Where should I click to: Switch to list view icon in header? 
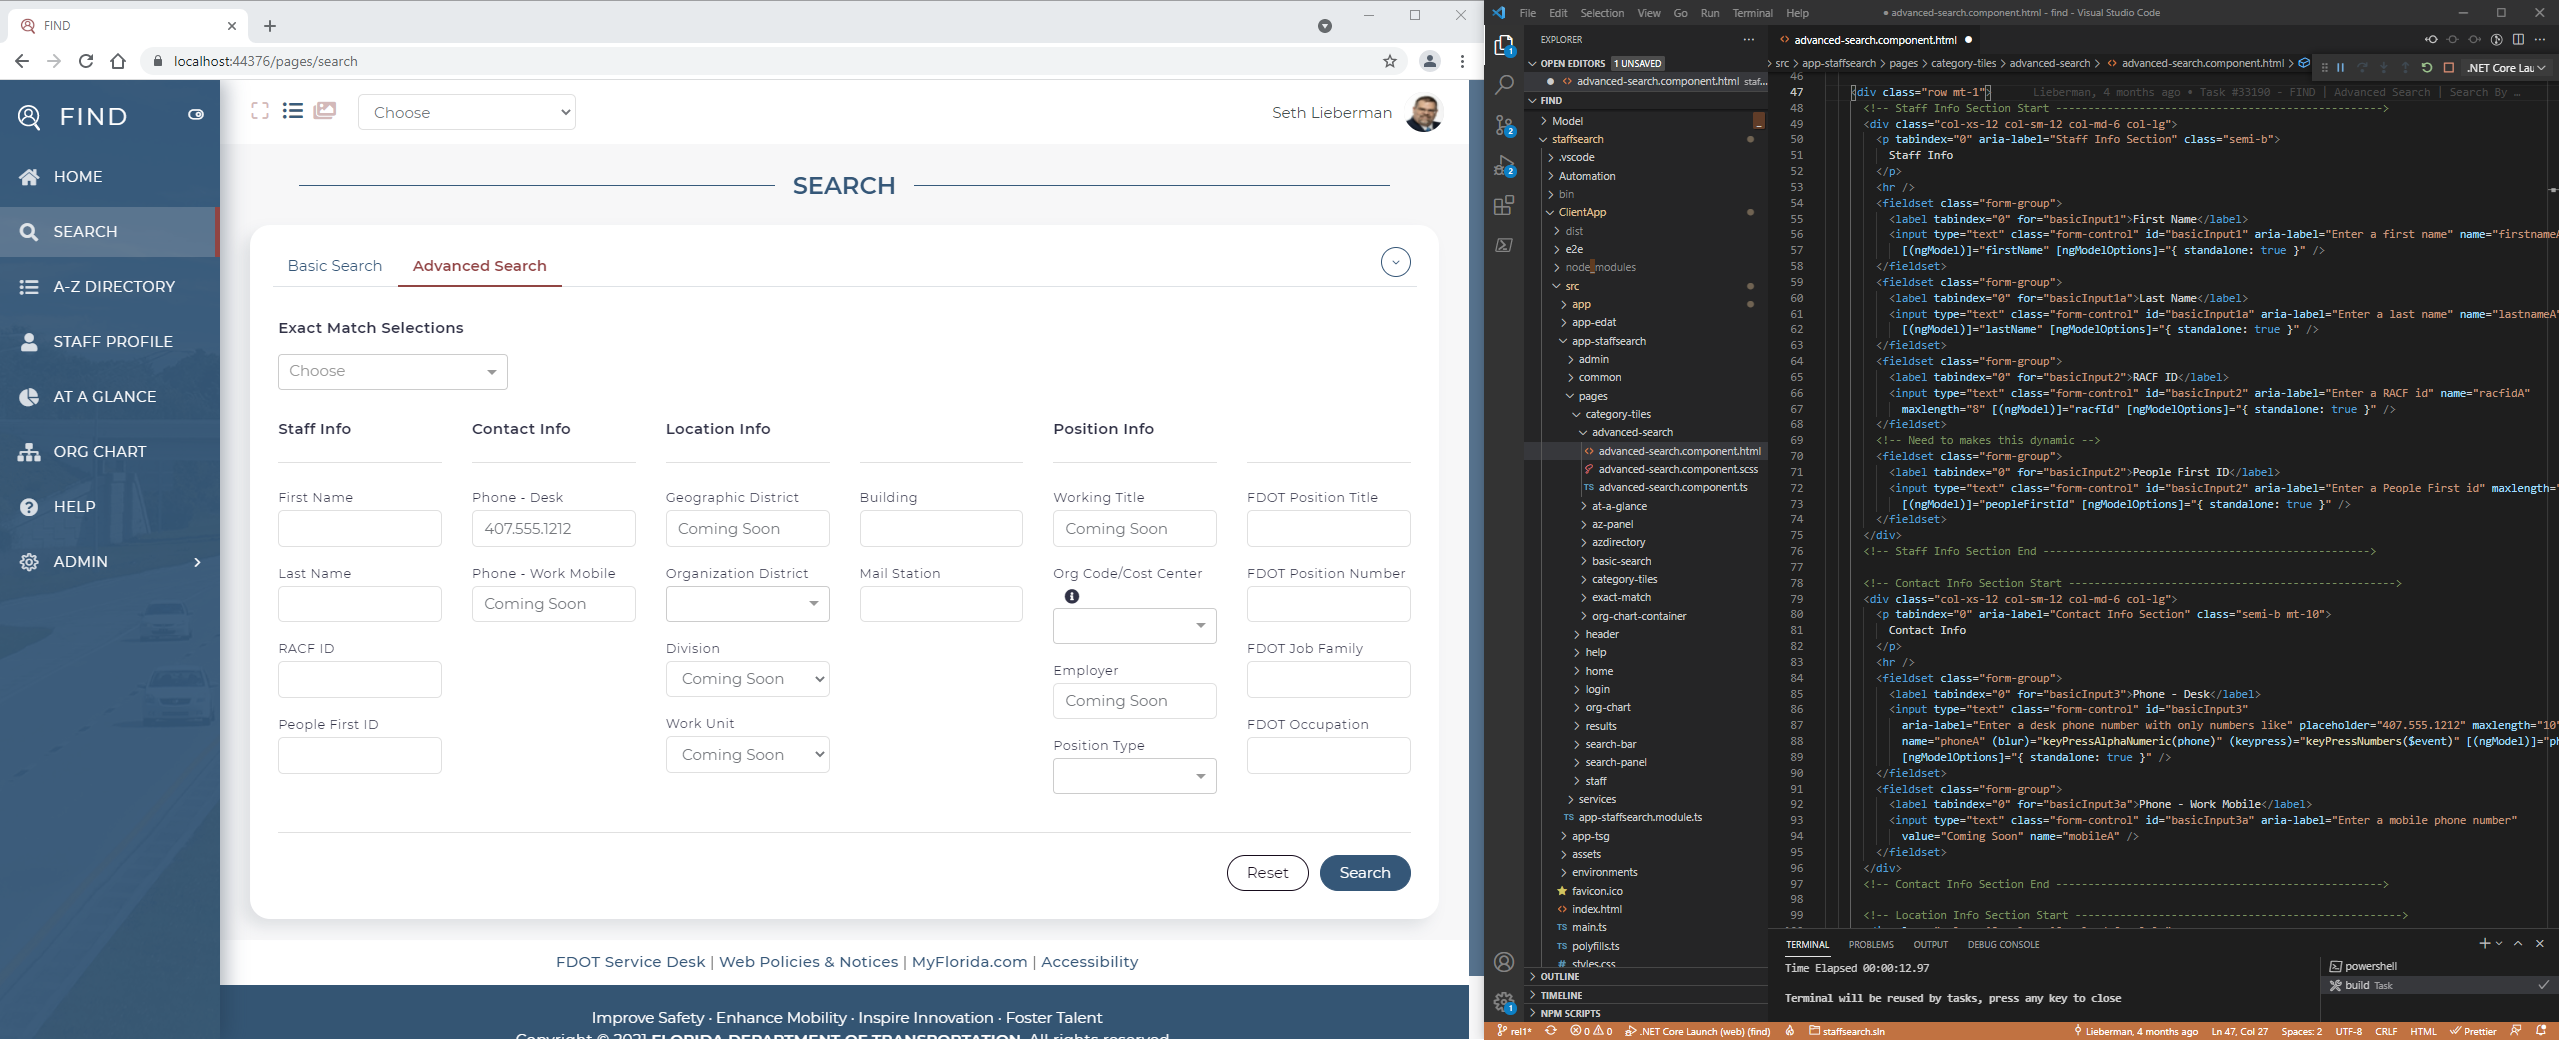point(292,111)
